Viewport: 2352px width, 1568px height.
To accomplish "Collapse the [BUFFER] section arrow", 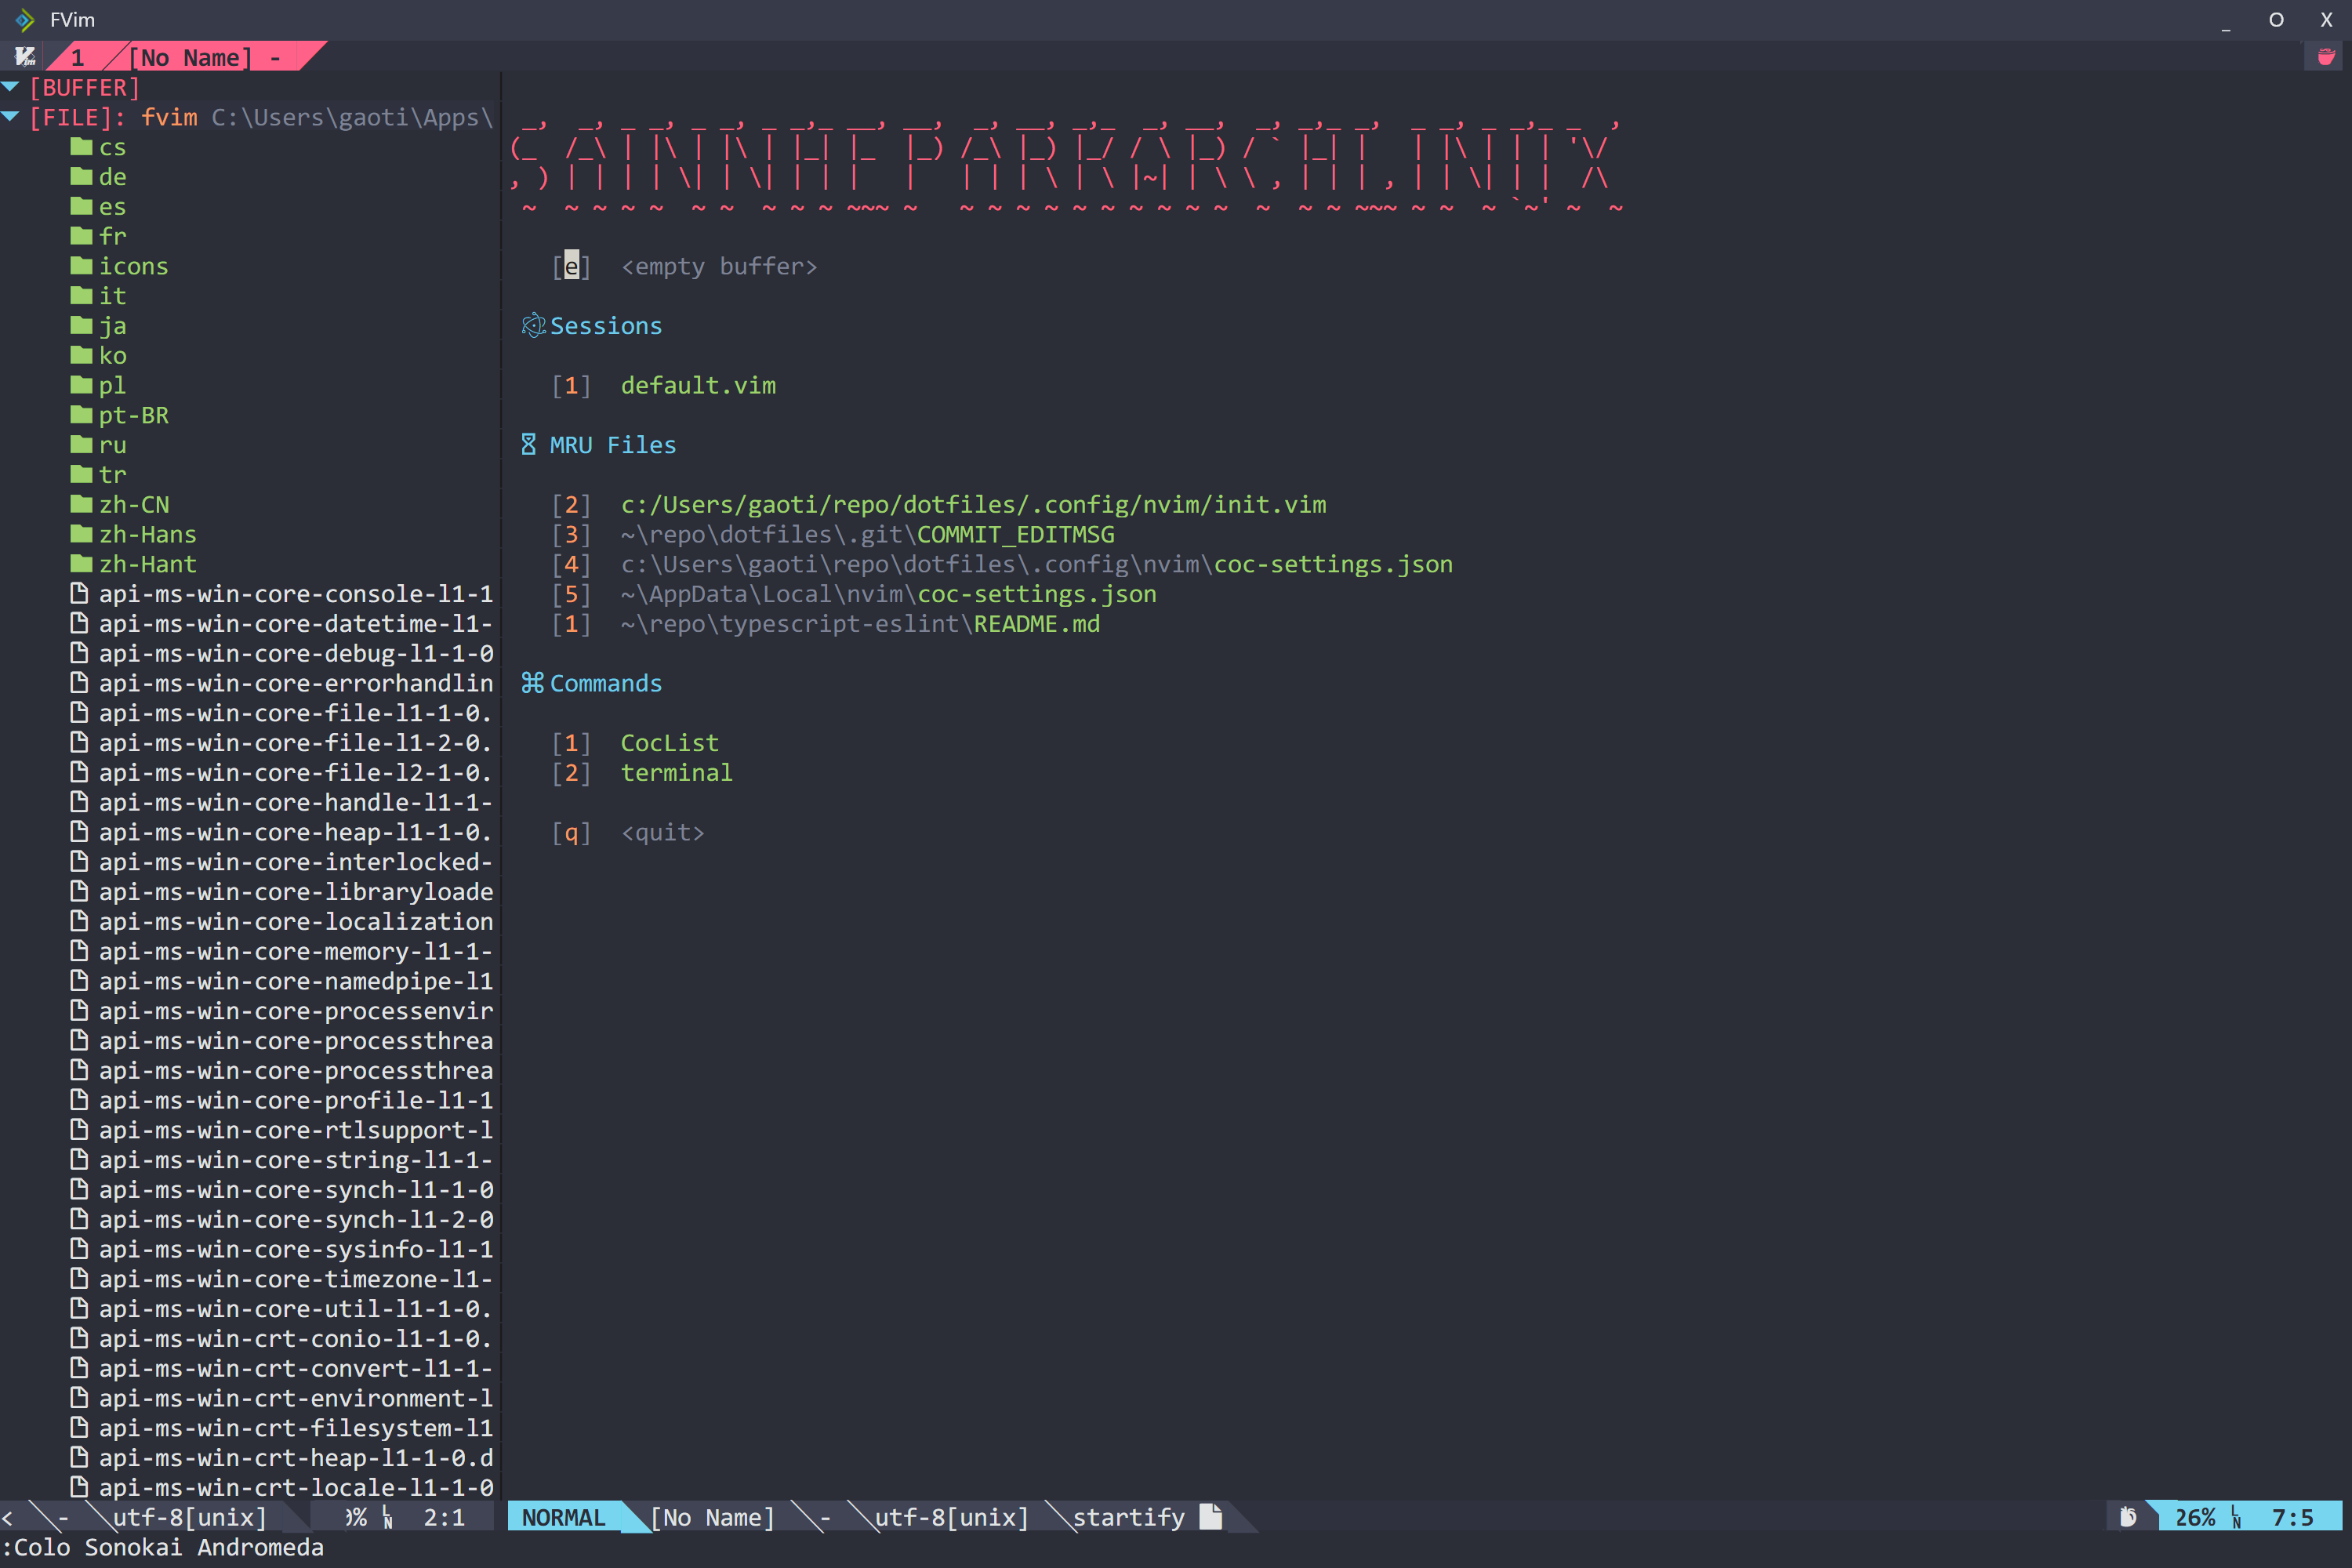I will (11, 88).
